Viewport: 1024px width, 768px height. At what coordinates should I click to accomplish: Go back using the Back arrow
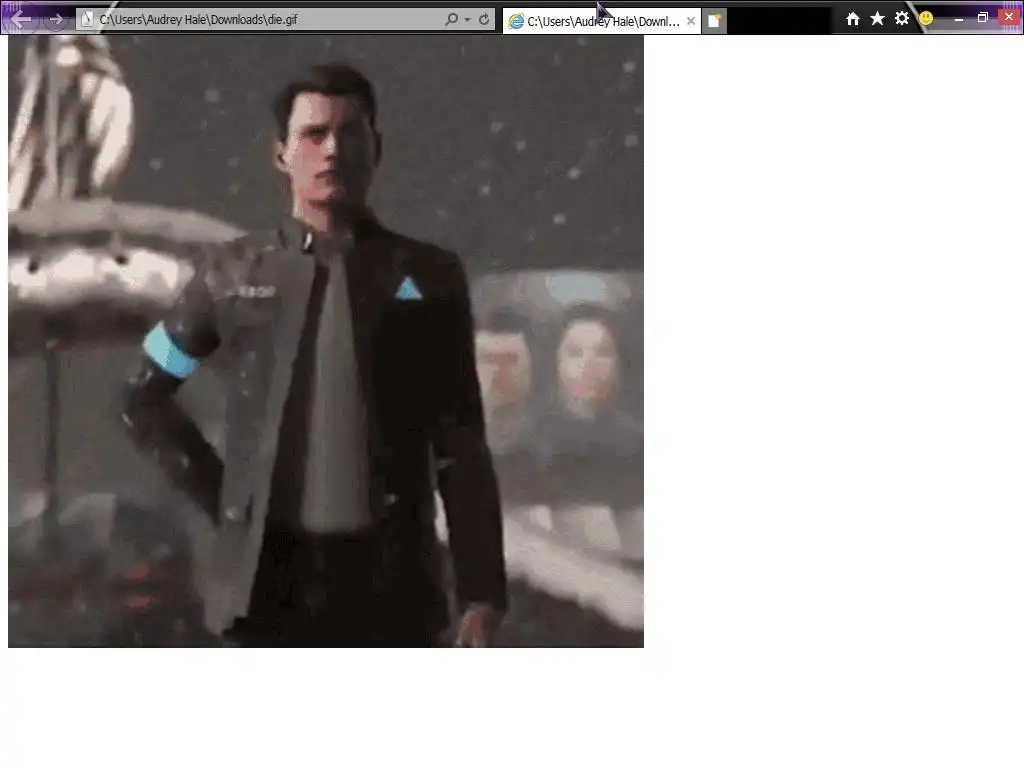[x=20, y=20]
